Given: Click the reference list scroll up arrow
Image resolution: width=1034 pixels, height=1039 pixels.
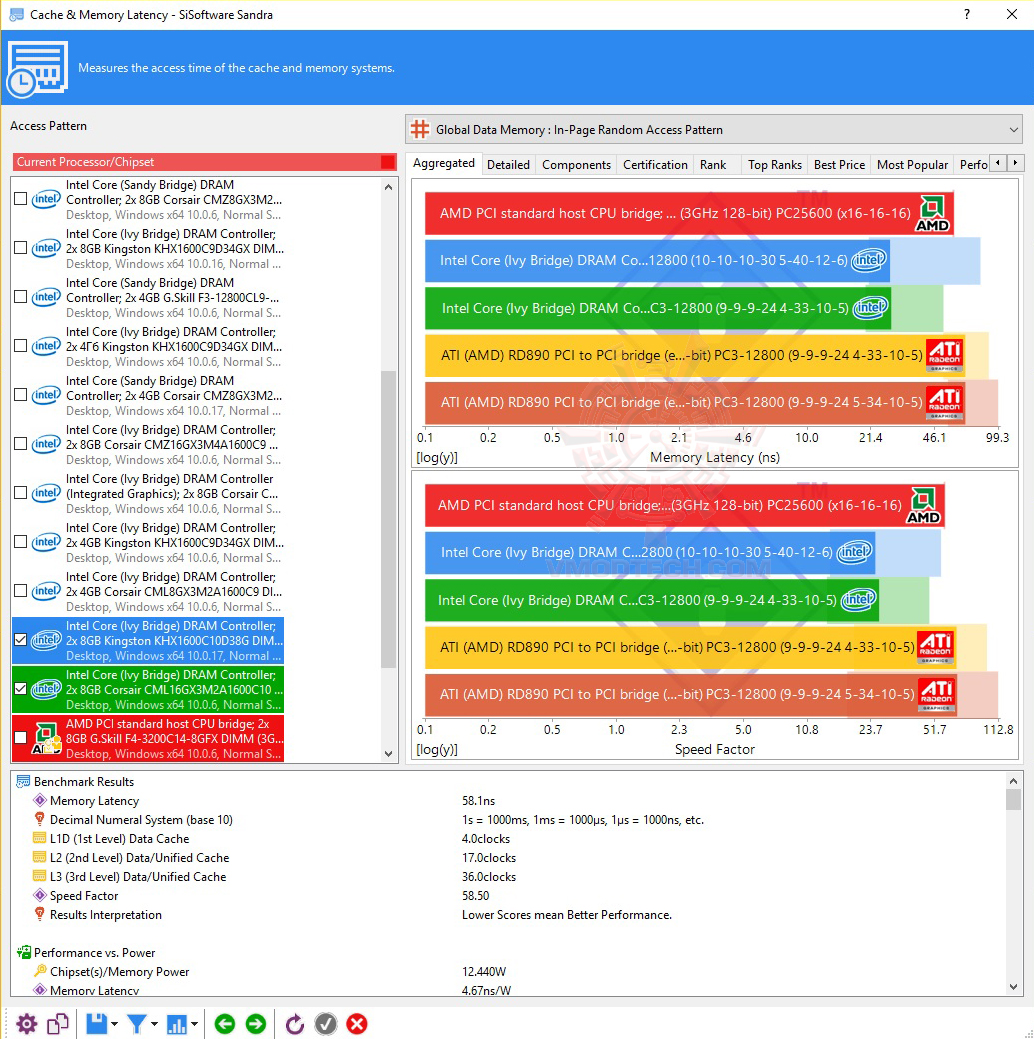Looking at the screenshot, I should coord(388,188).
